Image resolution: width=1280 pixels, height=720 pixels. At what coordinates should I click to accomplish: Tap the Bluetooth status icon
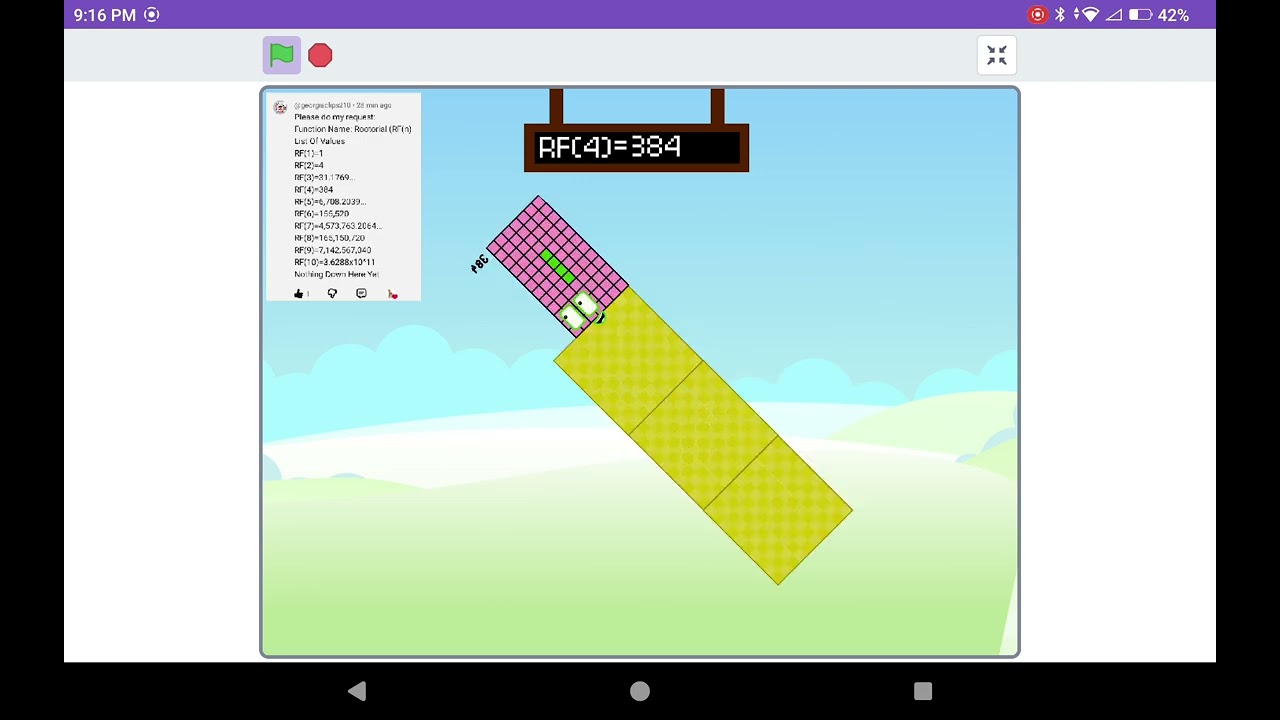[x=1060, y=15]
